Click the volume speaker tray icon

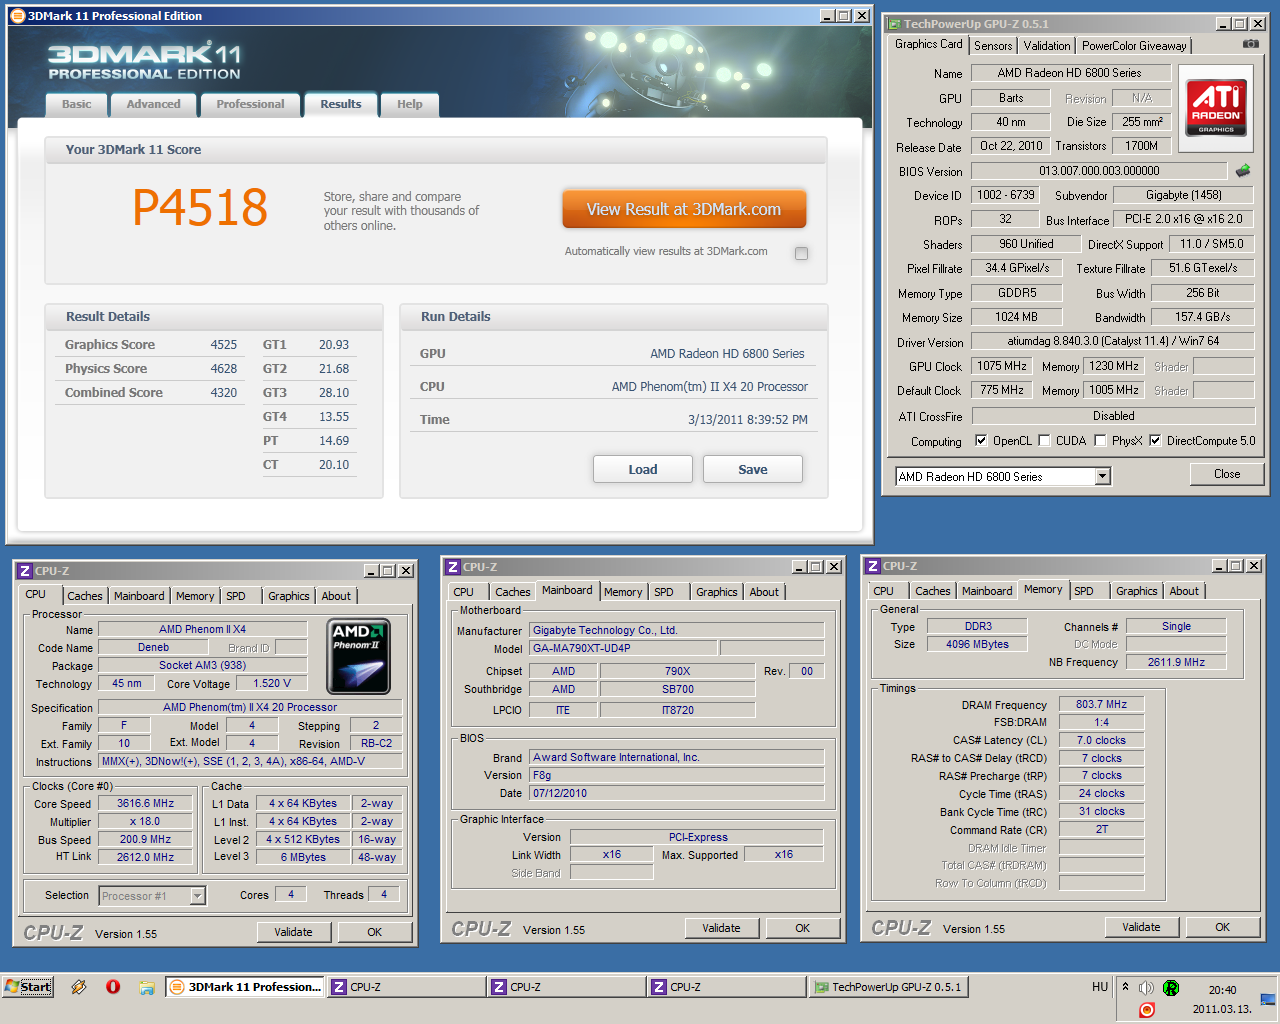point(1146,987)
